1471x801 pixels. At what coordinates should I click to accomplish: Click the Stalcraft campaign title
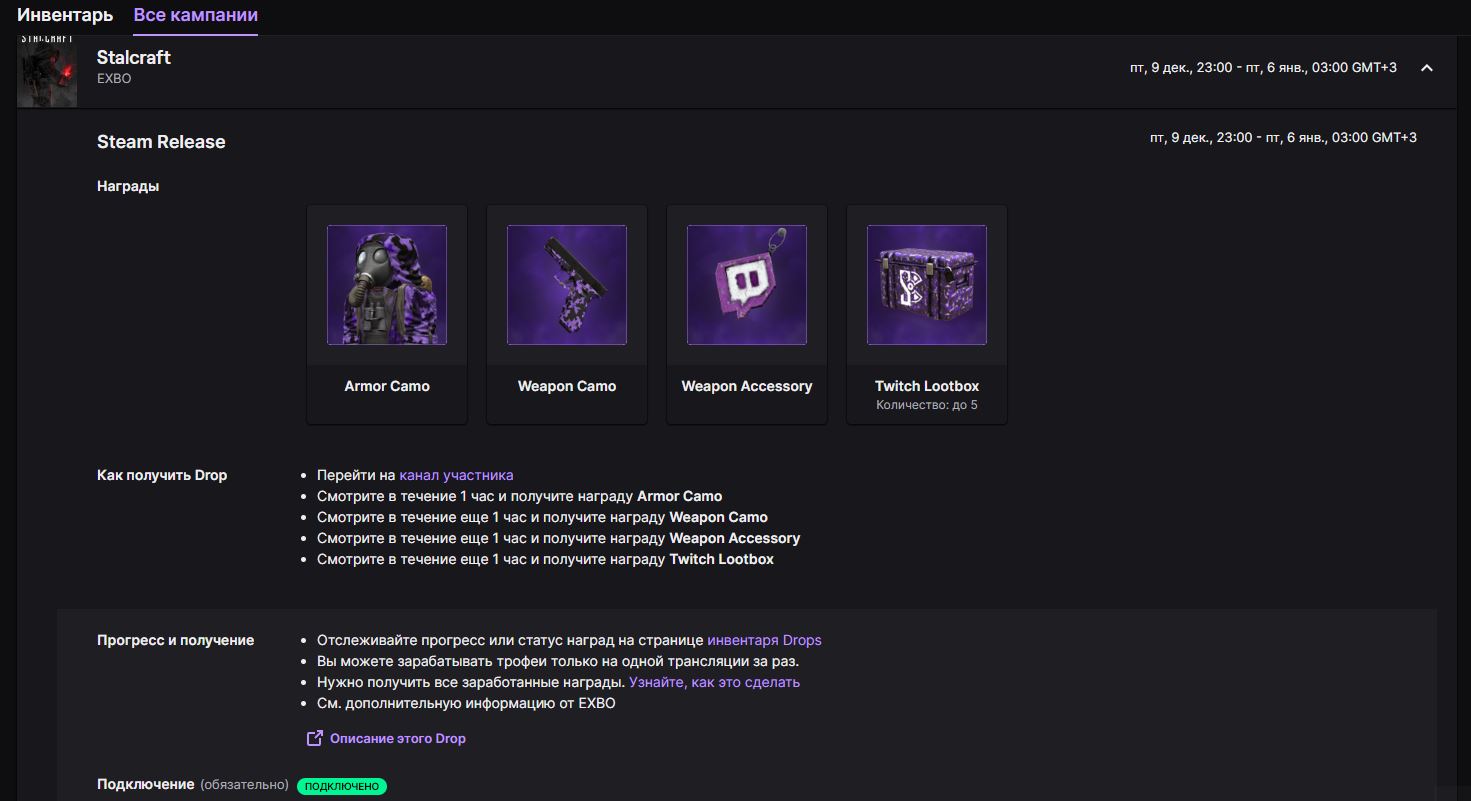(x=134, y=57)
